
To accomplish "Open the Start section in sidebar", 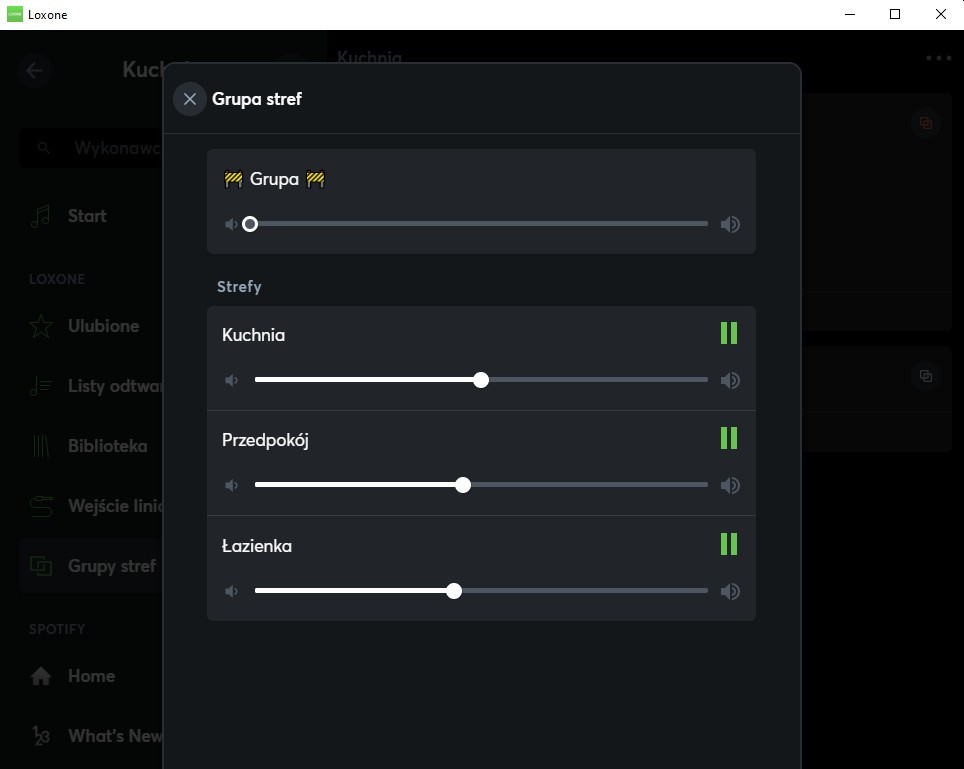I will point(87,216).
